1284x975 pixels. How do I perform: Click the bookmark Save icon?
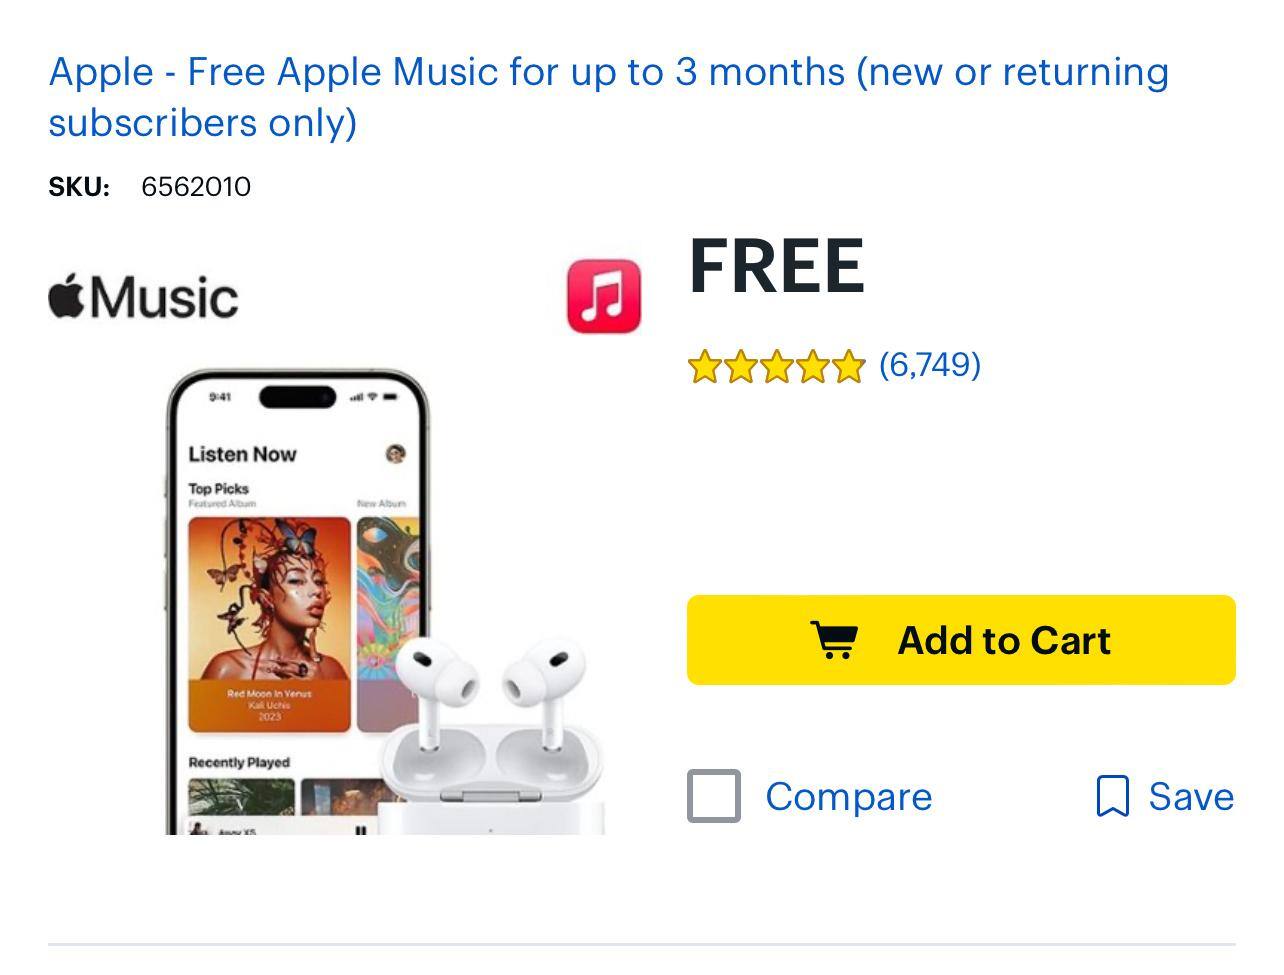1113,796
